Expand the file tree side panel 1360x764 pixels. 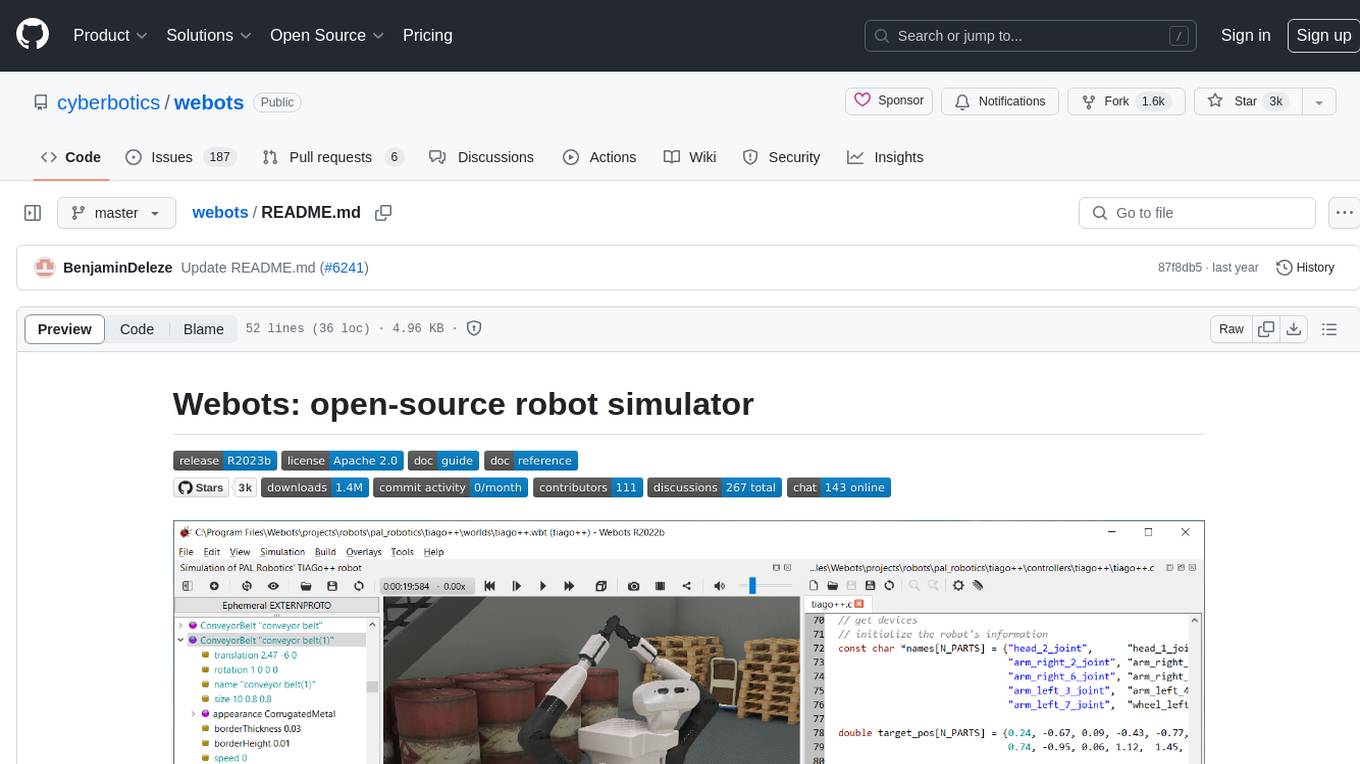(x=33, y=213)
